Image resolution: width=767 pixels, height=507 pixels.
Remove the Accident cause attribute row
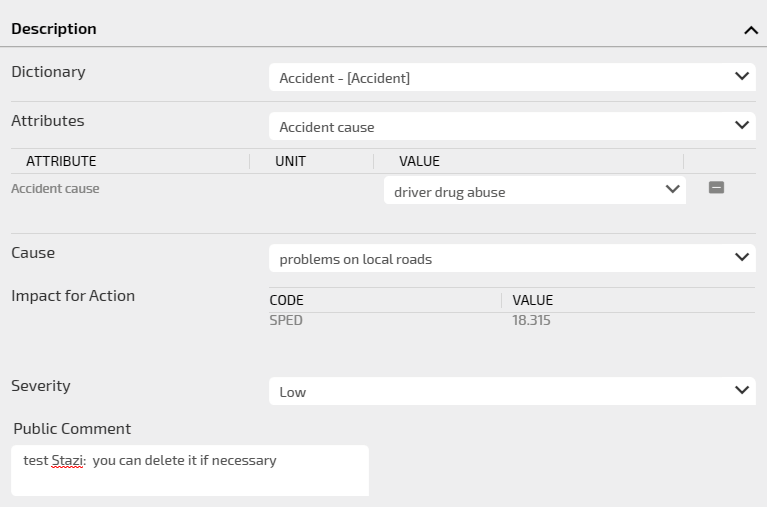click(716, 188)
